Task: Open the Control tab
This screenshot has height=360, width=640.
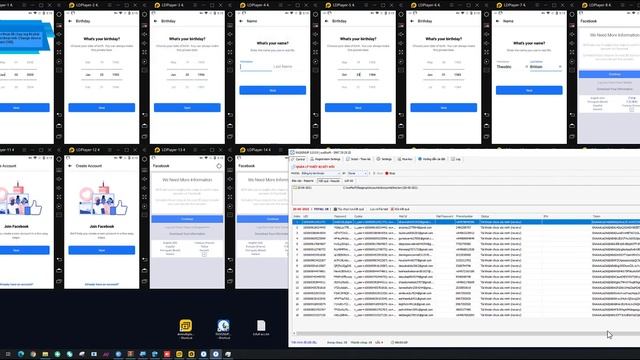Action: [298, 159]
